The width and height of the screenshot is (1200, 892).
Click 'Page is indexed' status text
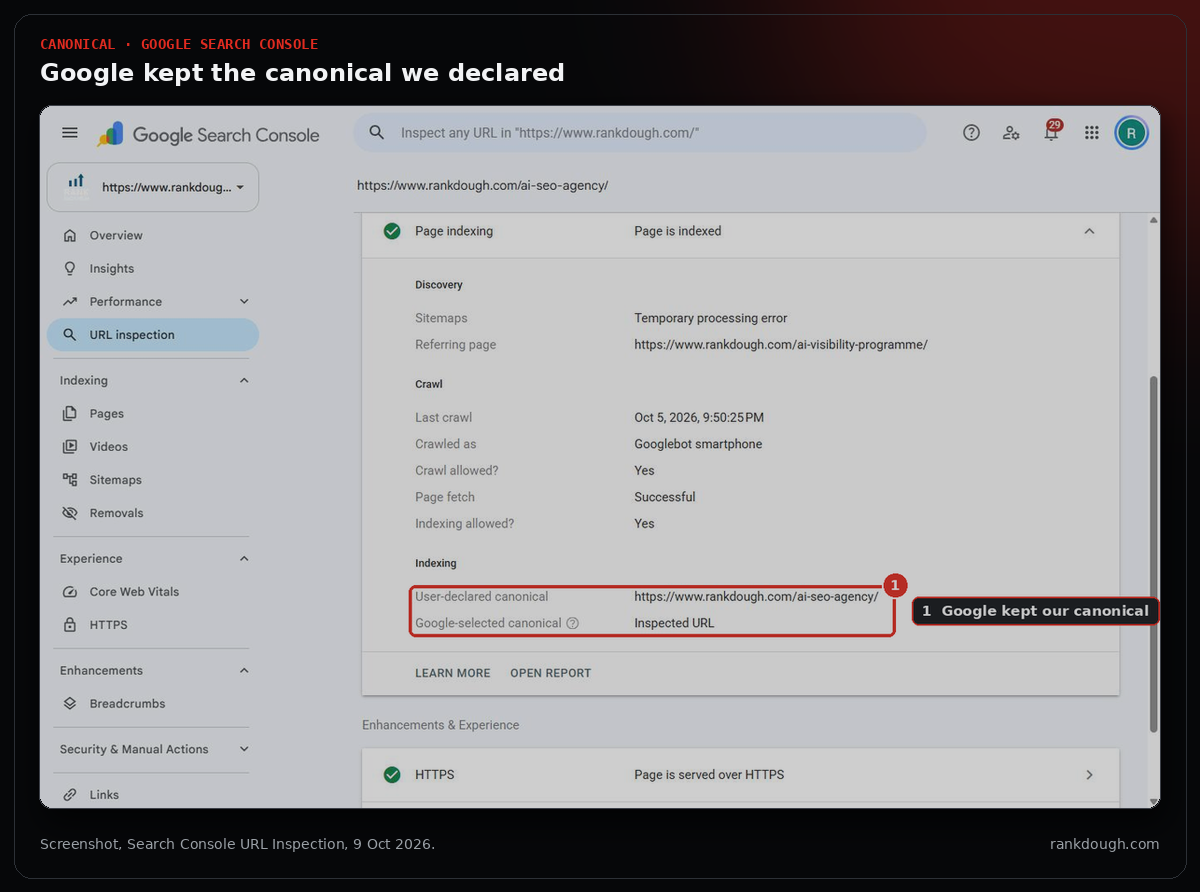[x=678, y=231]
